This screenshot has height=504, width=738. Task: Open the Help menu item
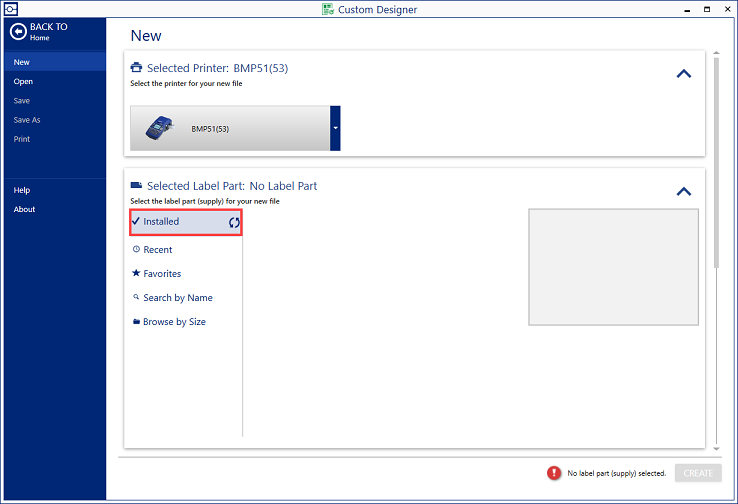tap(22, 190)
